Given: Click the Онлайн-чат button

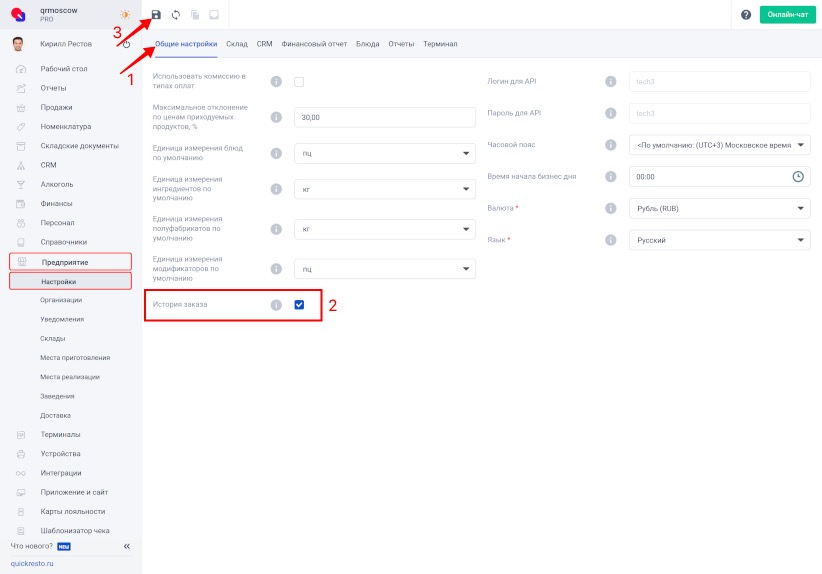Looking at the screenshot, I should [x=787, y=15].
